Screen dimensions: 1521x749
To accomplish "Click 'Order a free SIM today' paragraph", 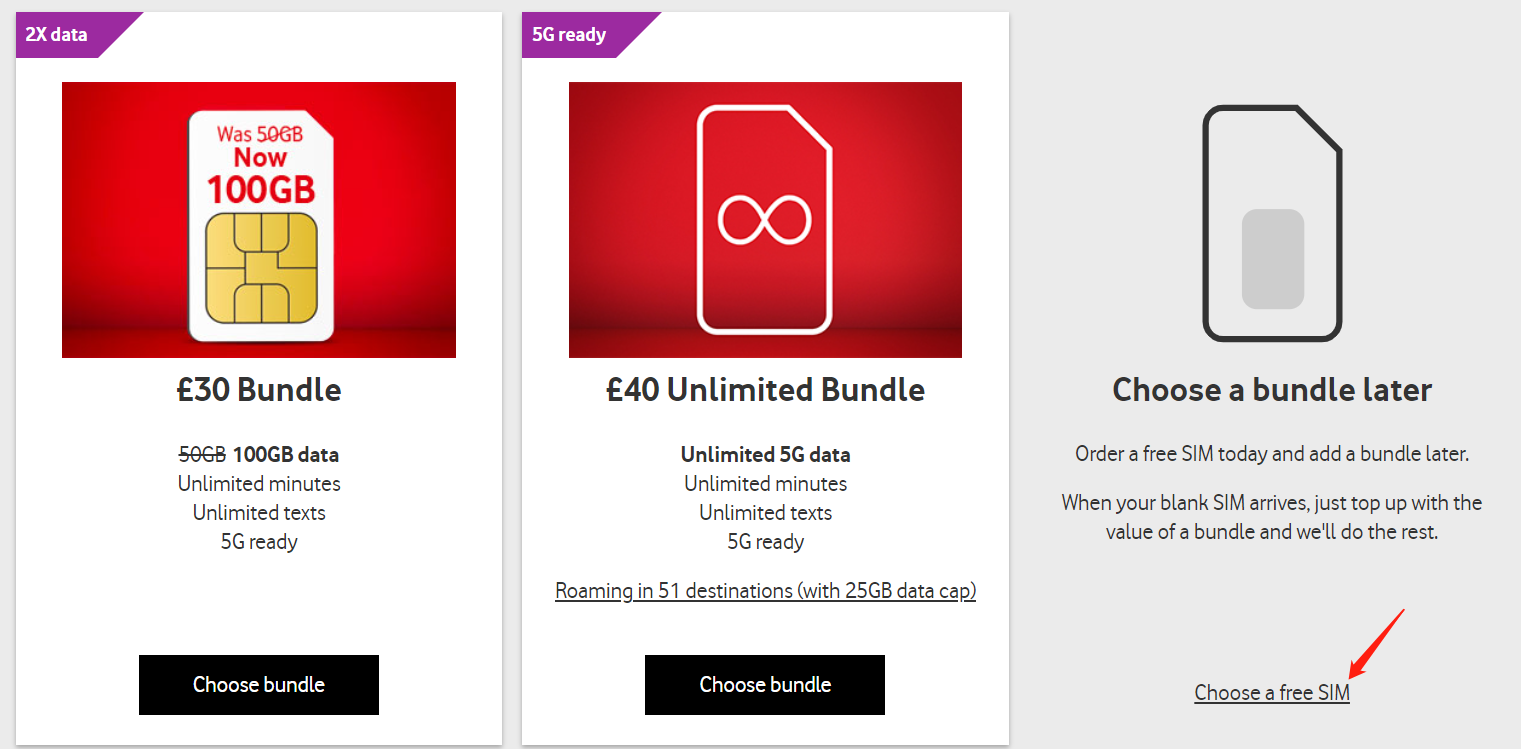I will pyautogui.click(x=1272, y=454).
